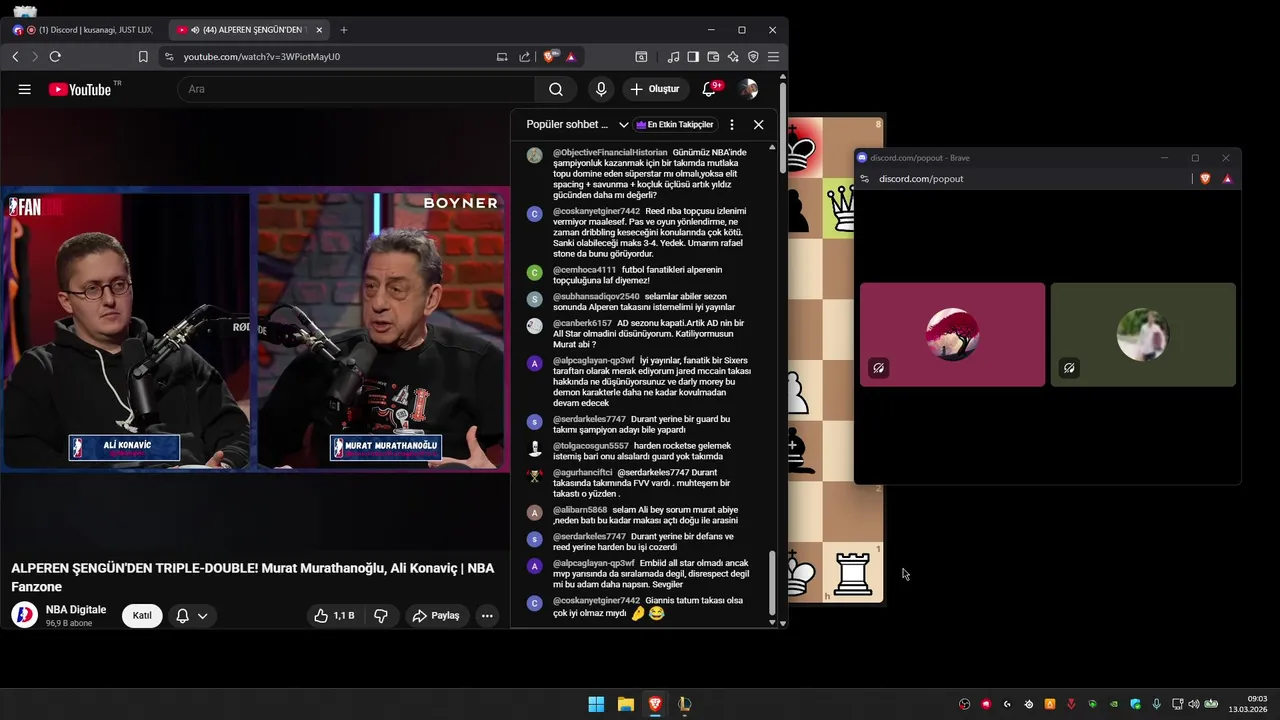
Task: Click chat author @cemhoca4111
Action: 584,270
